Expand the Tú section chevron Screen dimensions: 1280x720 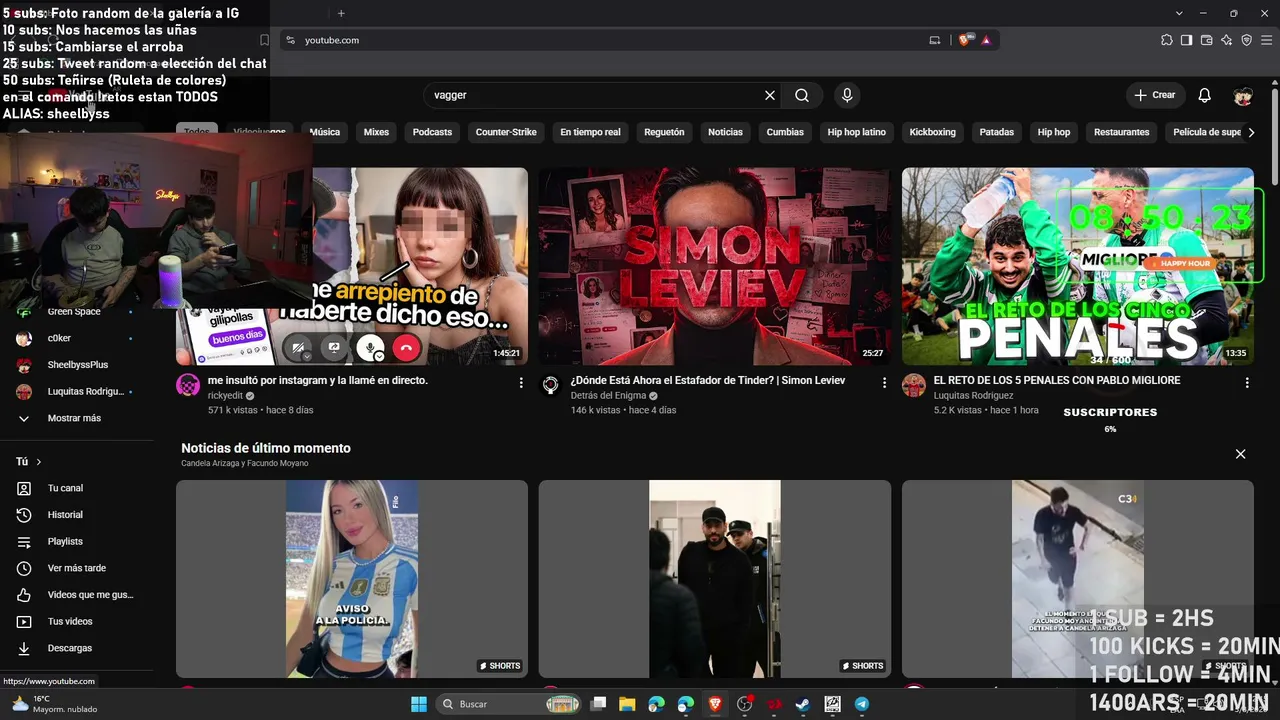point(39,462)
